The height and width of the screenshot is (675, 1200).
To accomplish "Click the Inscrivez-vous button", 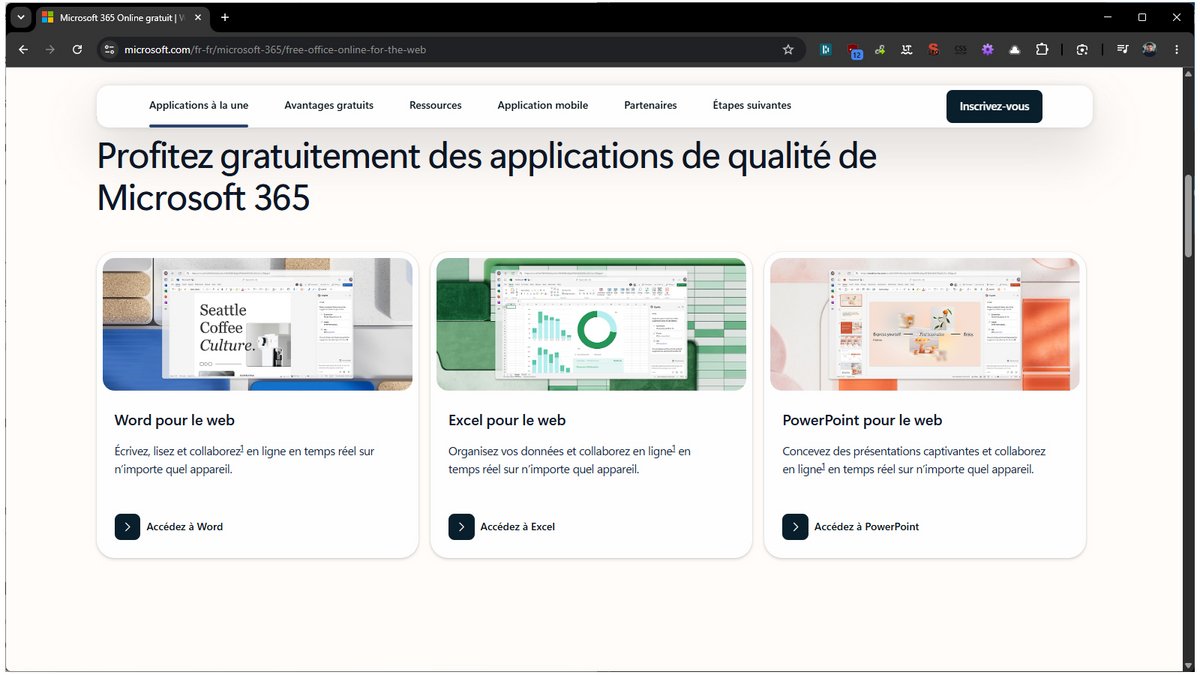I will point(994,106).
